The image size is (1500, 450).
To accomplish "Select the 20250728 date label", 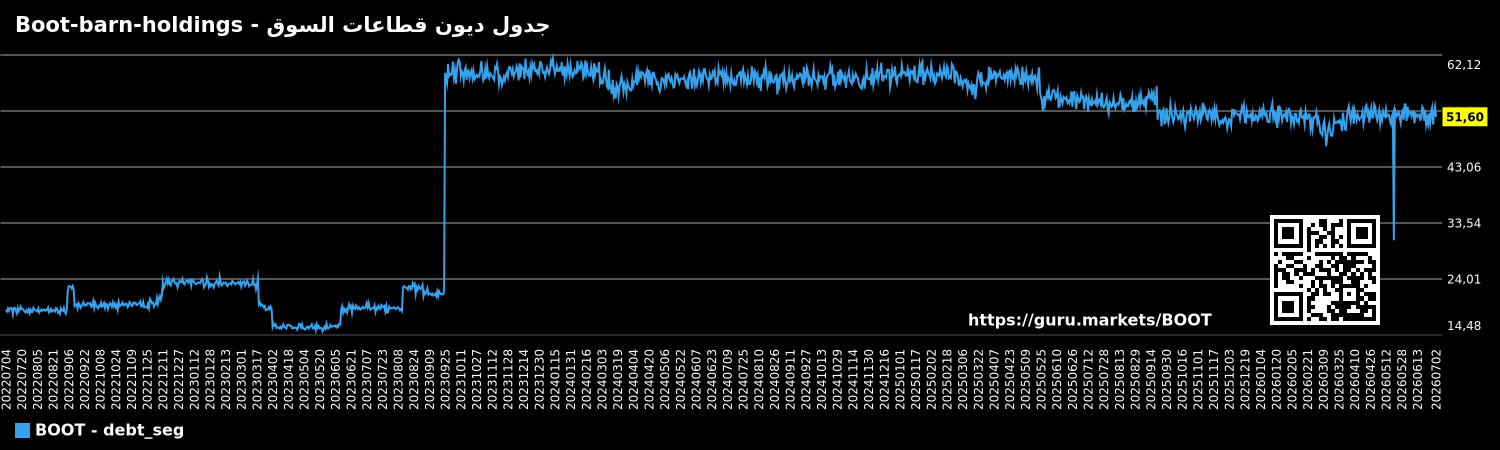I will (1105, 378).
